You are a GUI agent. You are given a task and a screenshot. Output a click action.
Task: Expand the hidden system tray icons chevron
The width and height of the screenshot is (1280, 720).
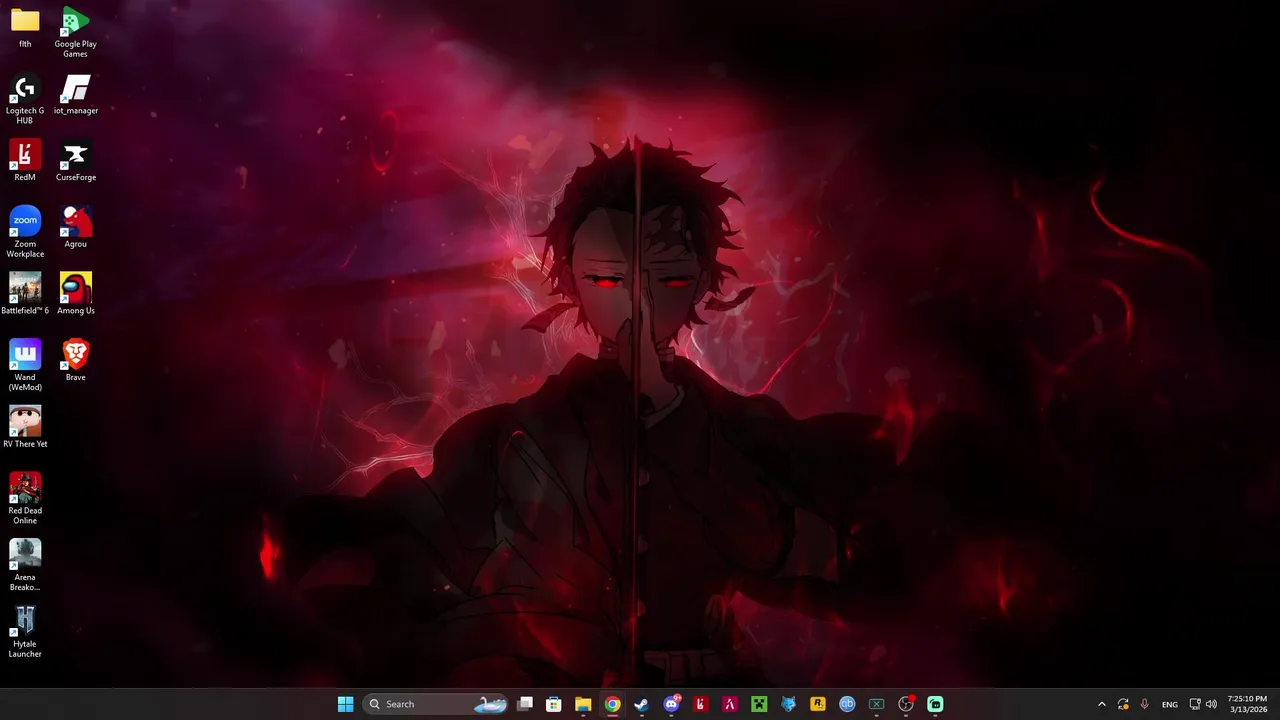[1102, 704]
